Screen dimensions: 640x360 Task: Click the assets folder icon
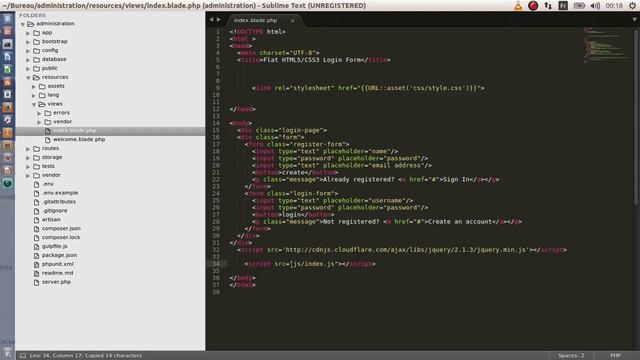(x=42, y=86)
